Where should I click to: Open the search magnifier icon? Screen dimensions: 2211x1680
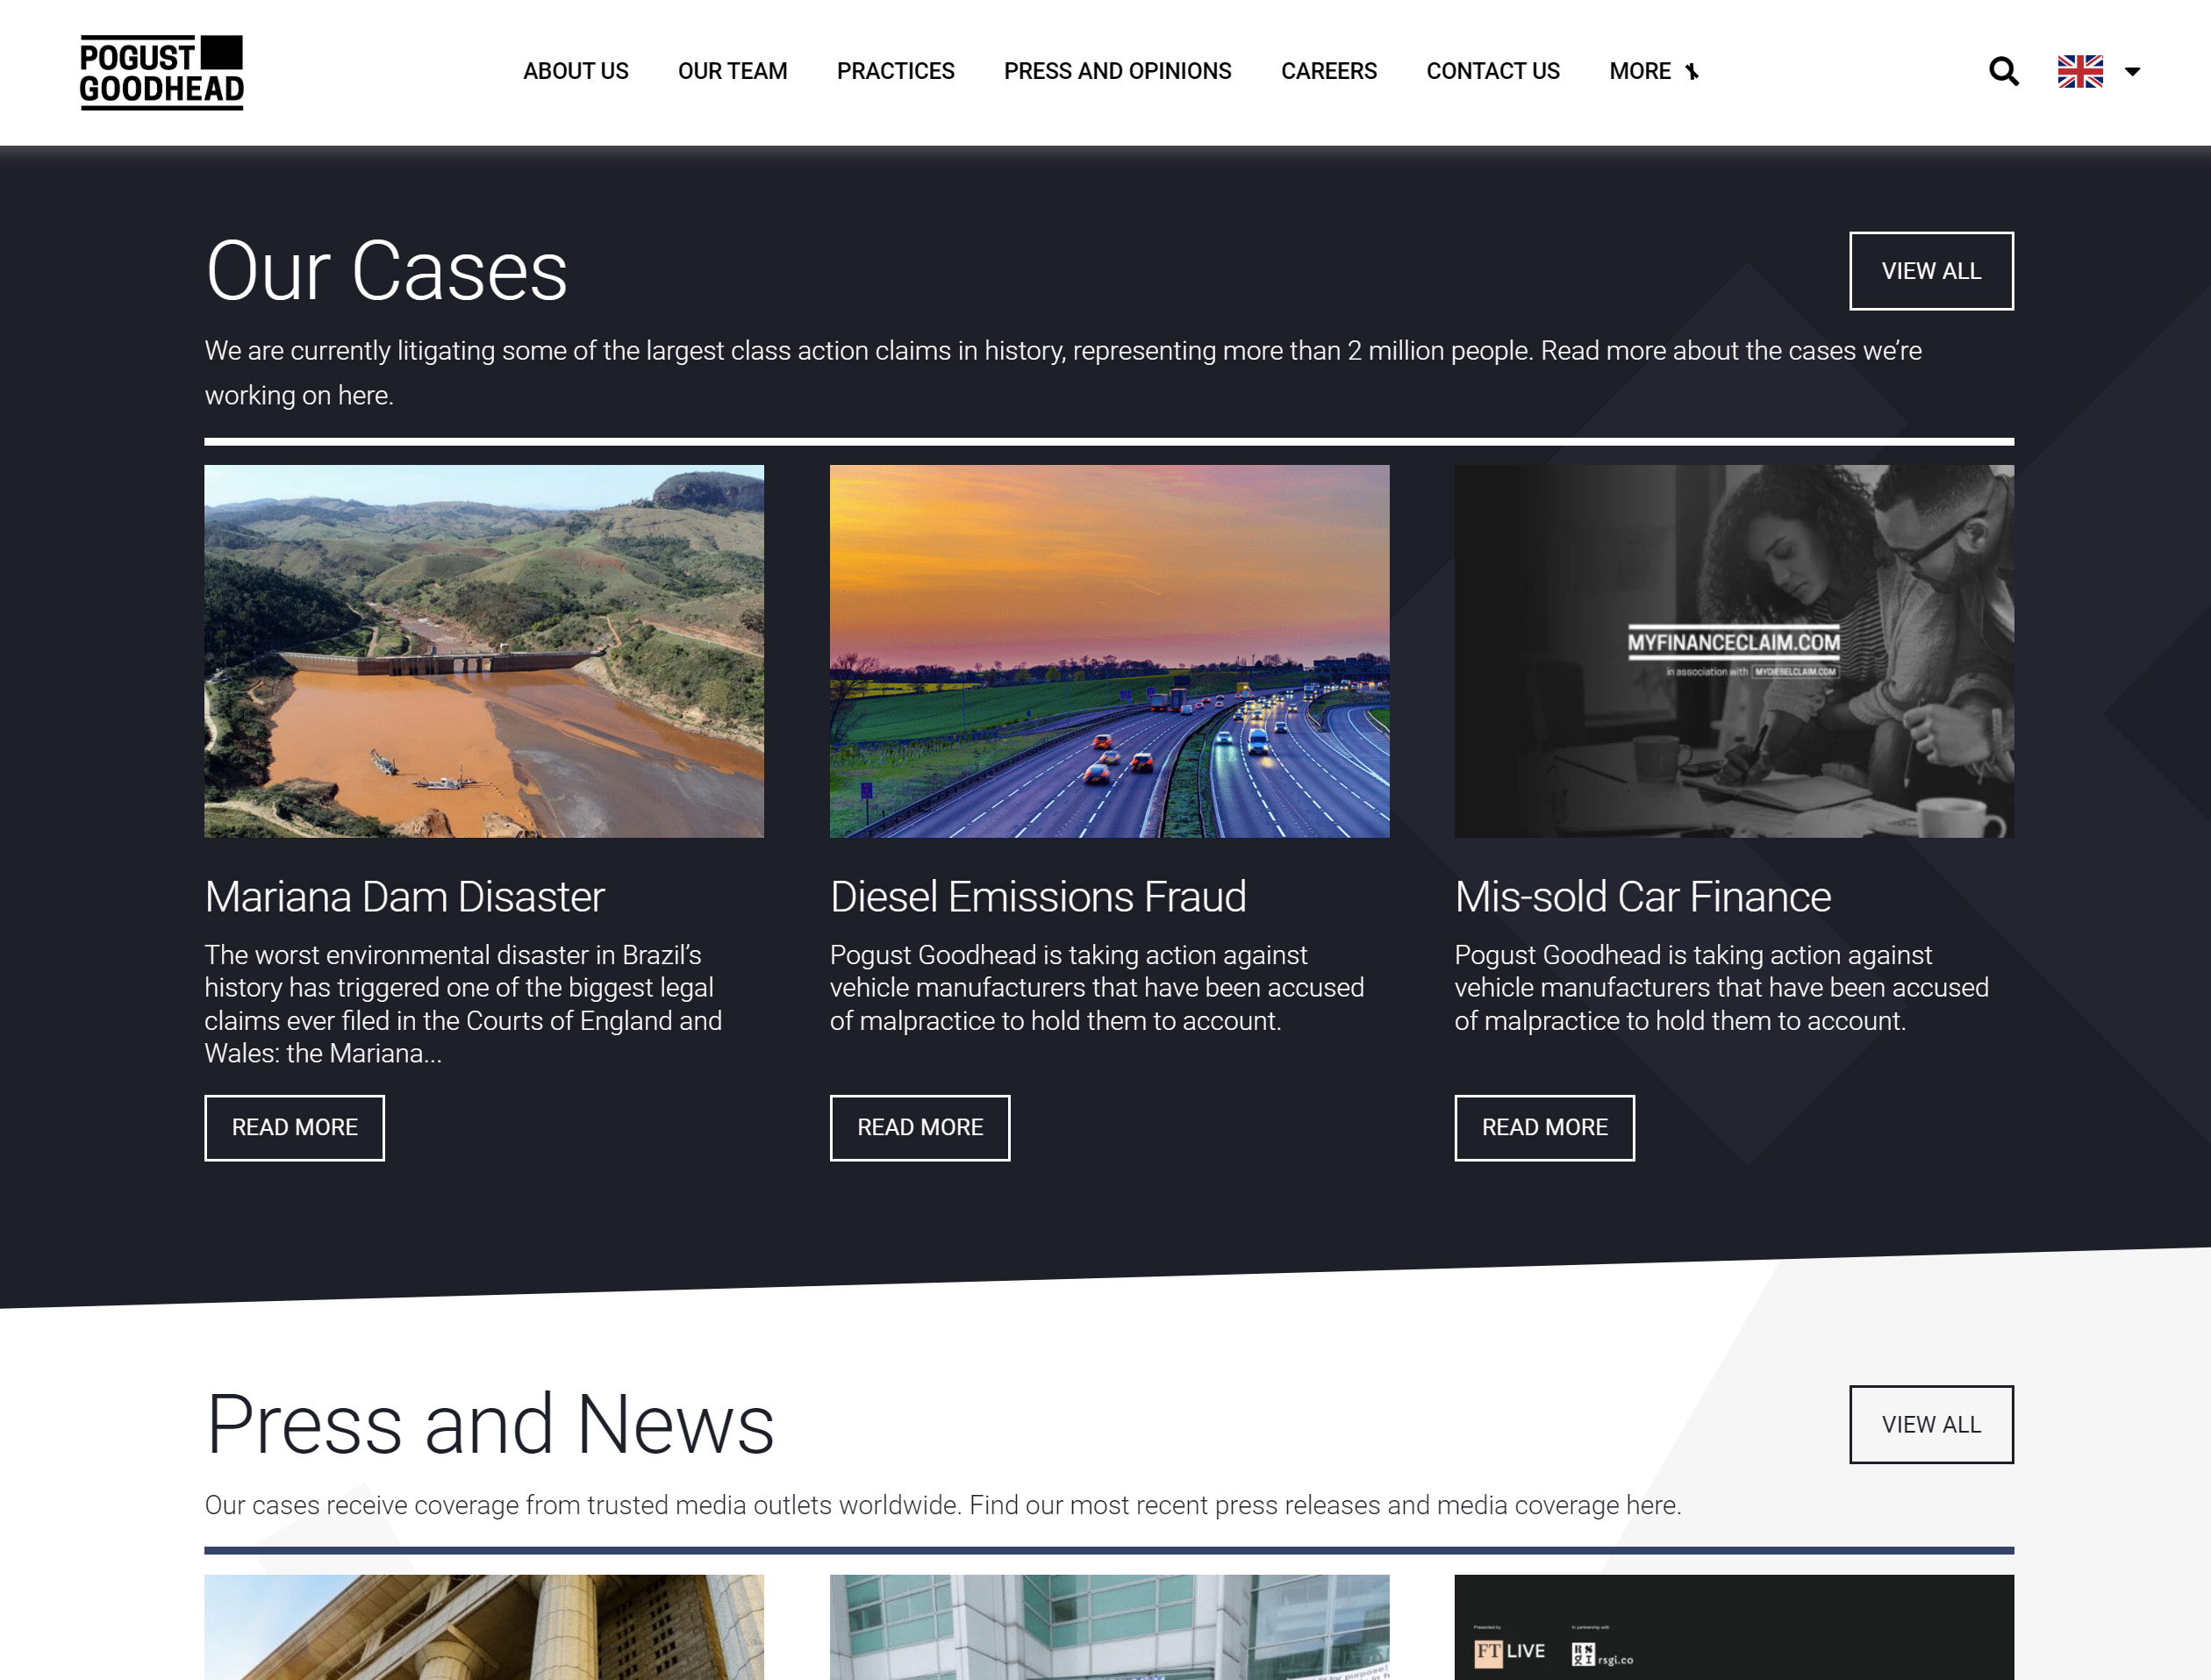pos(2003,71)
